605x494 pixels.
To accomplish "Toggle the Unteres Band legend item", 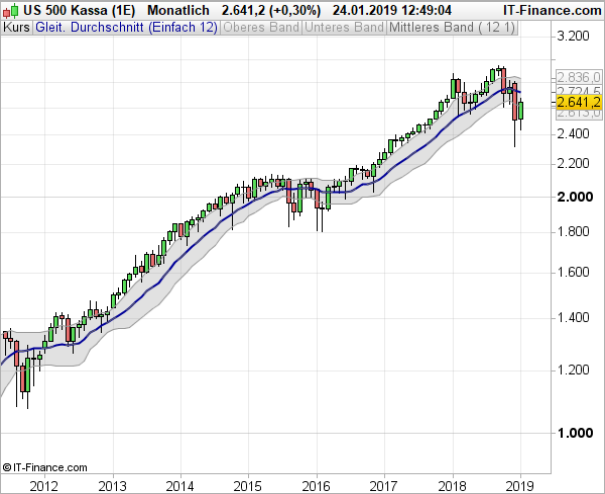I will (x=344, y=28).
